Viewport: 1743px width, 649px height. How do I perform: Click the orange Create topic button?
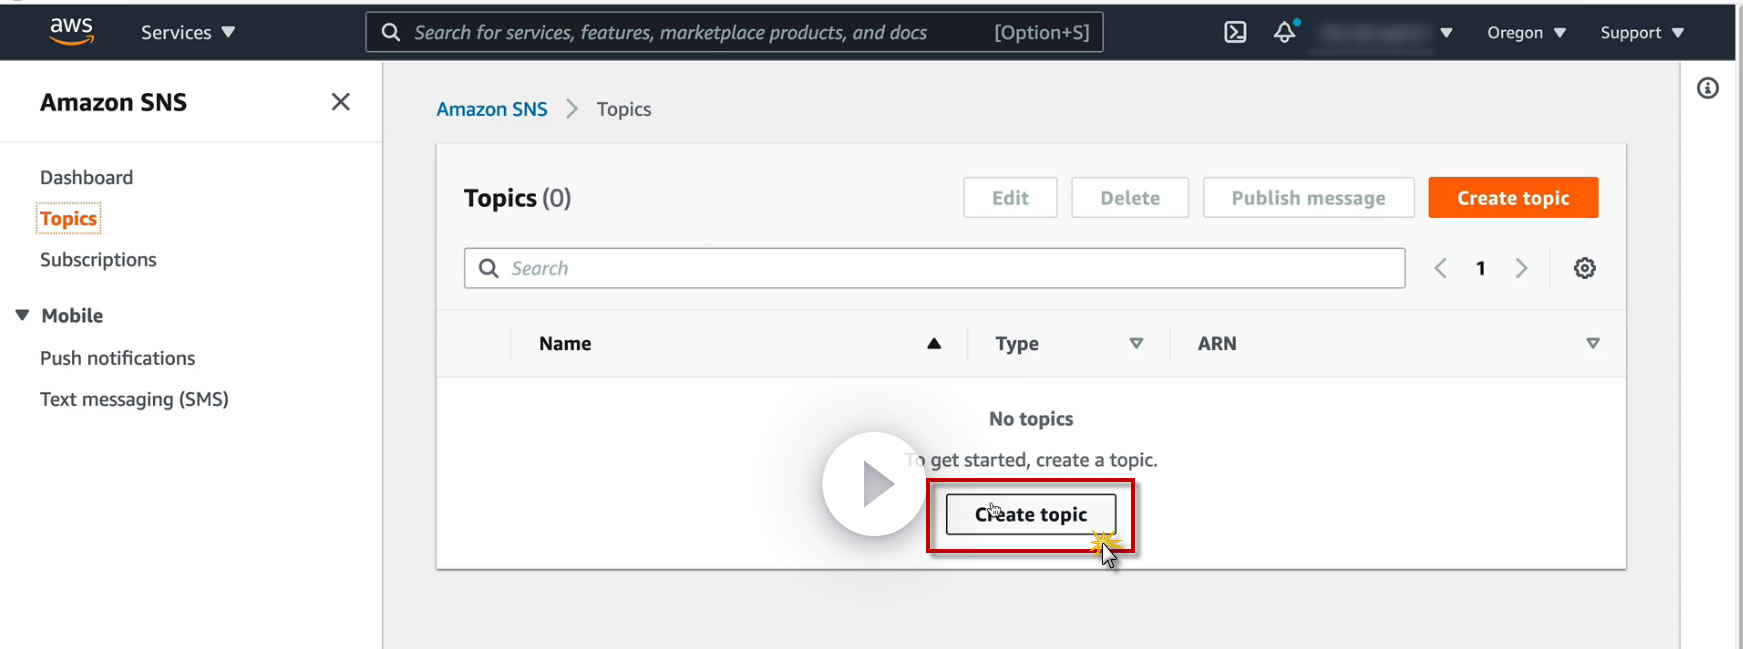pos(1512,198)
